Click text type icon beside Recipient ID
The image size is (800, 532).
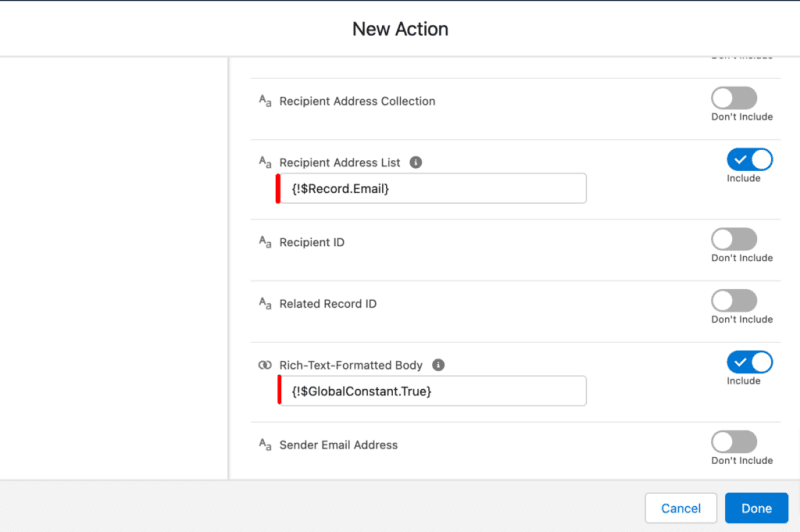(x=265, y=243)
